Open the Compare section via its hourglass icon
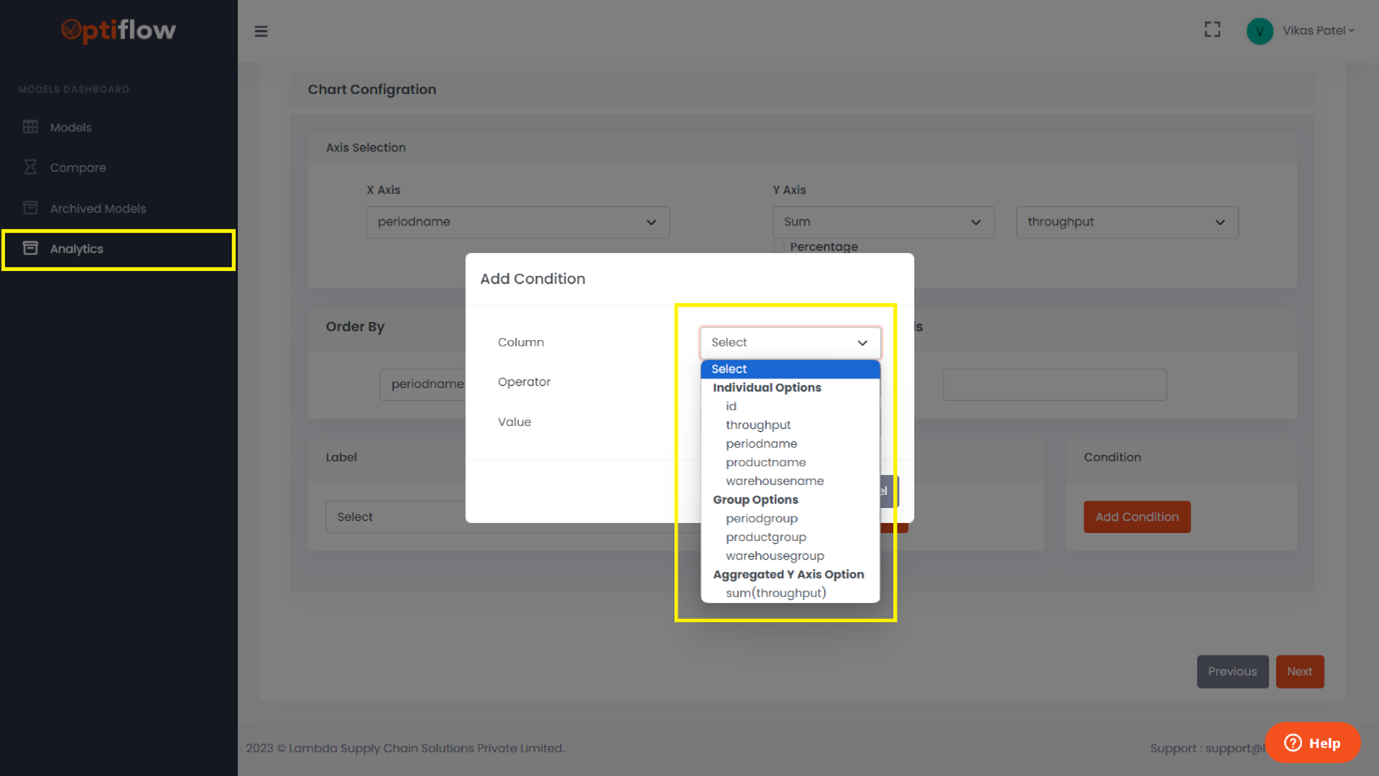 (32, 167)
